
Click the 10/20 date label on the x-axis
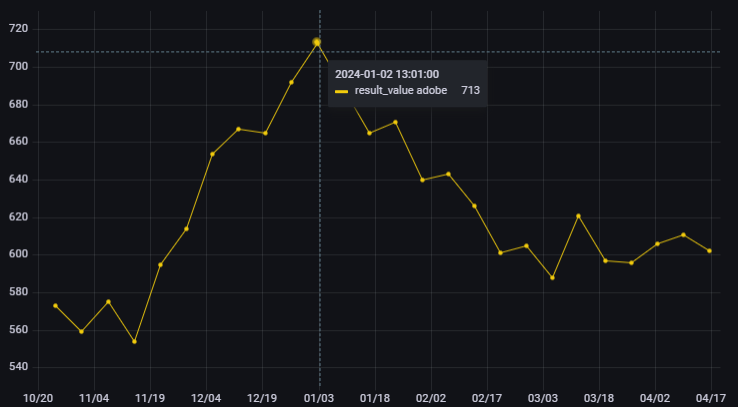click(x=38, y=399)
